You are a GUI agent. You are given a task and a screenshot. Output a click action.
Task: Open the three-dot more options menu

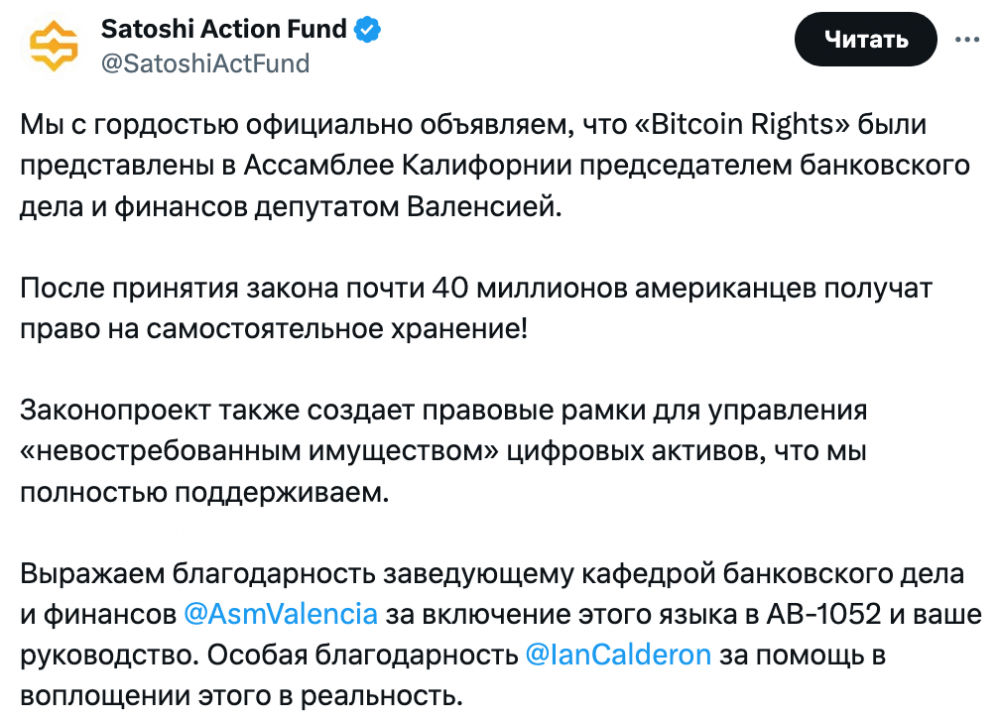coord(967,40)
